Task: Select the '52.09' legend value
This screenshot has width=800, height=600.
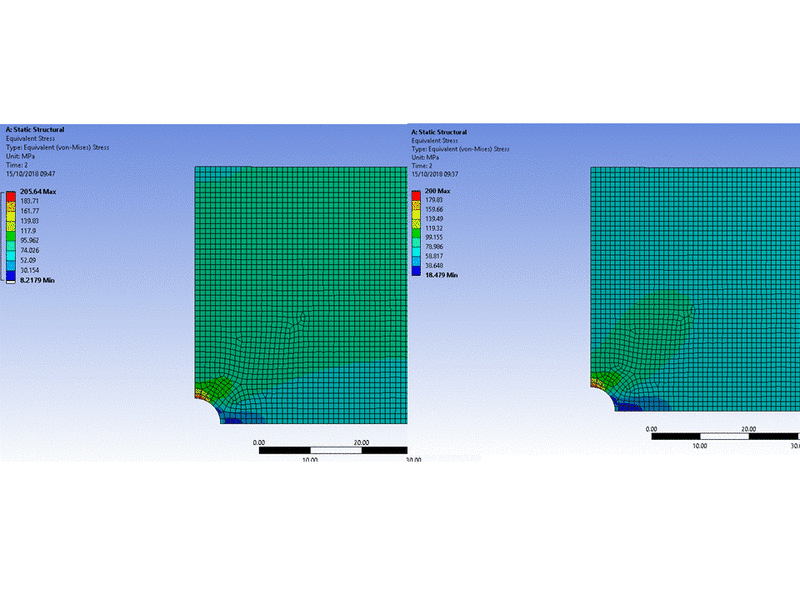Action: point(28,260)
